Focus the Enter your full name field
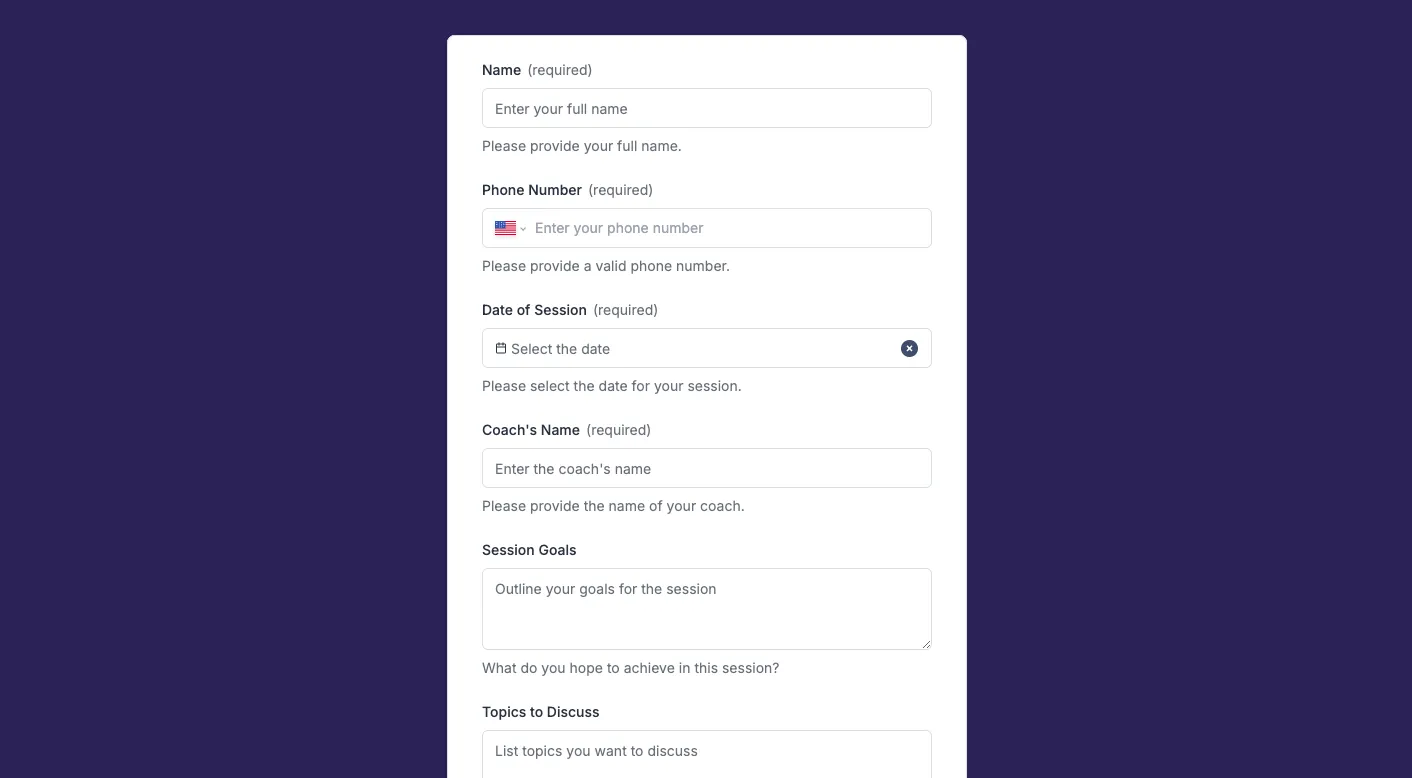Viewport: 1412px width, 778px height. (706, 108)
